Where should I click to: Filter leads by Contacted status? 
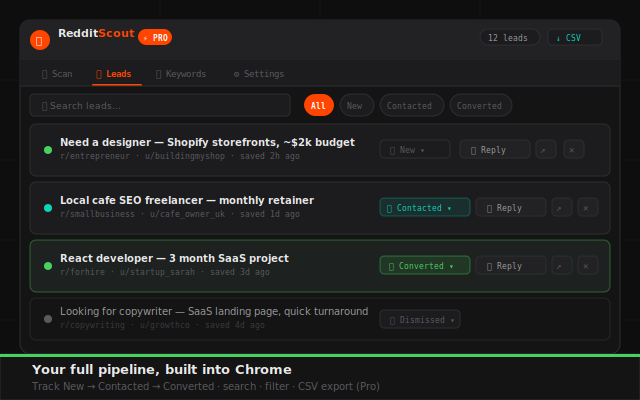(x=411, y=105)
